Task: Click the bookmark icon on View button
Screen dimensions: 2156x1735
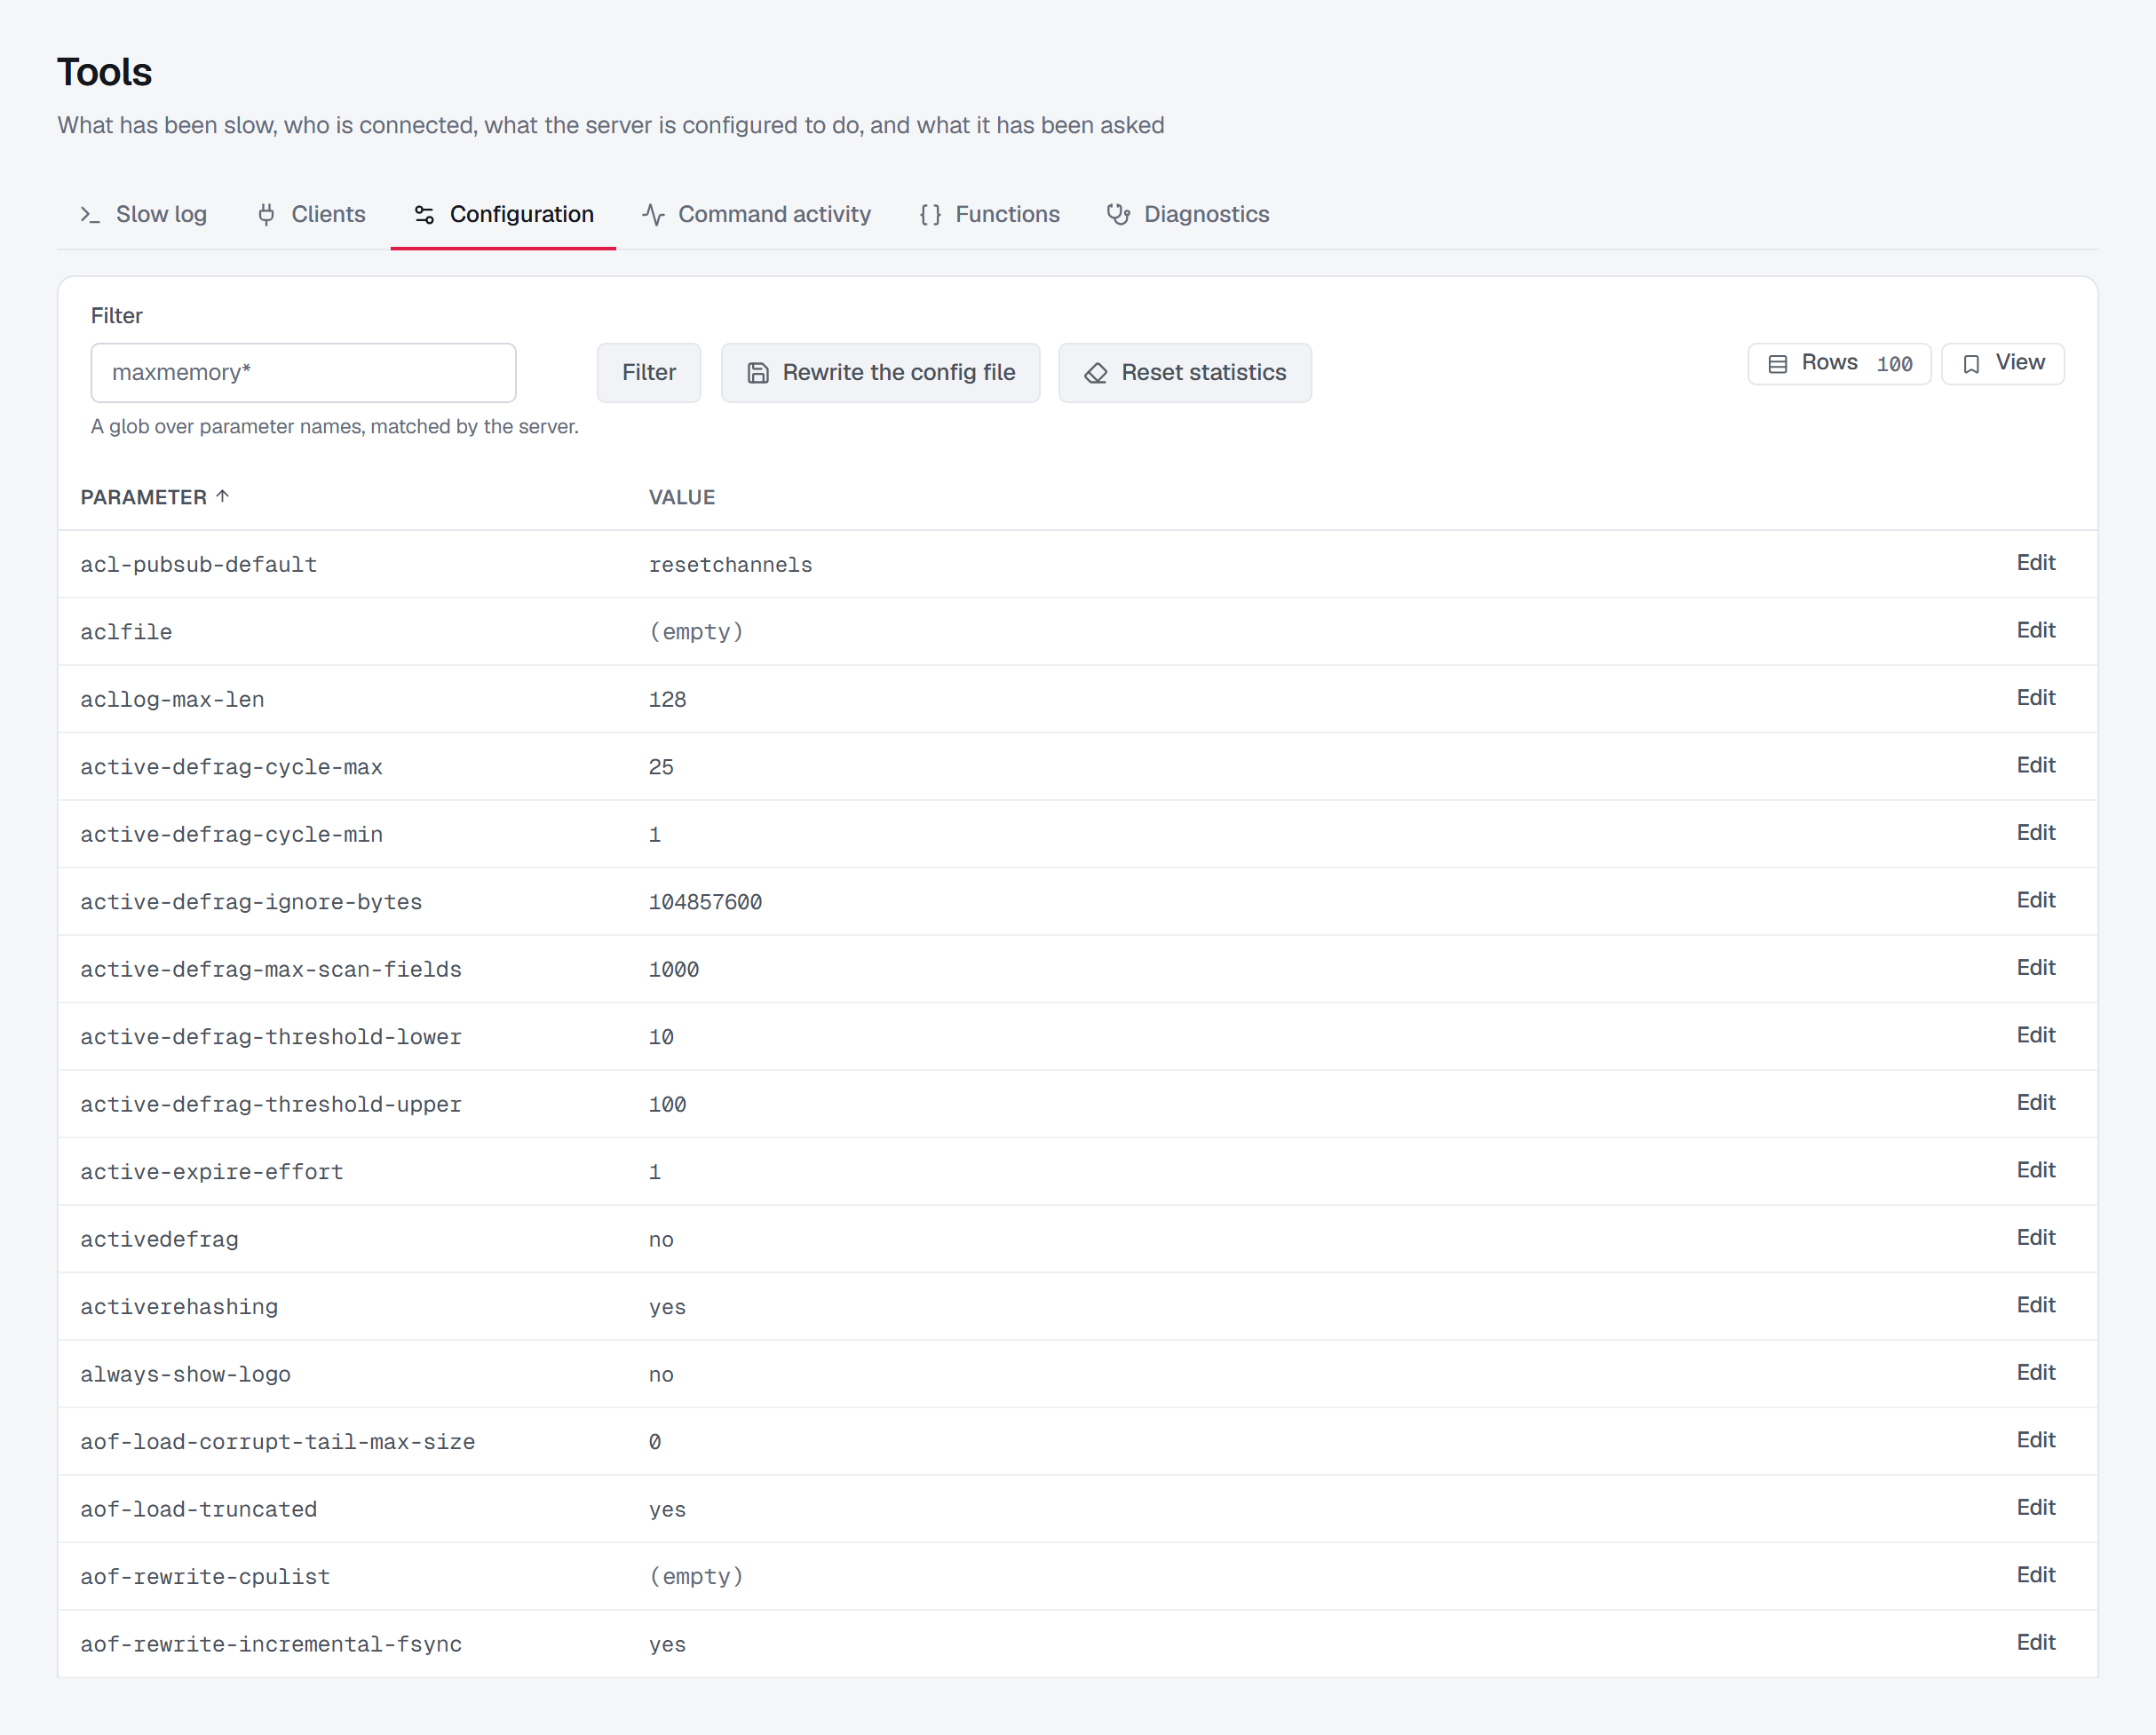Action: click(1971, 364)
